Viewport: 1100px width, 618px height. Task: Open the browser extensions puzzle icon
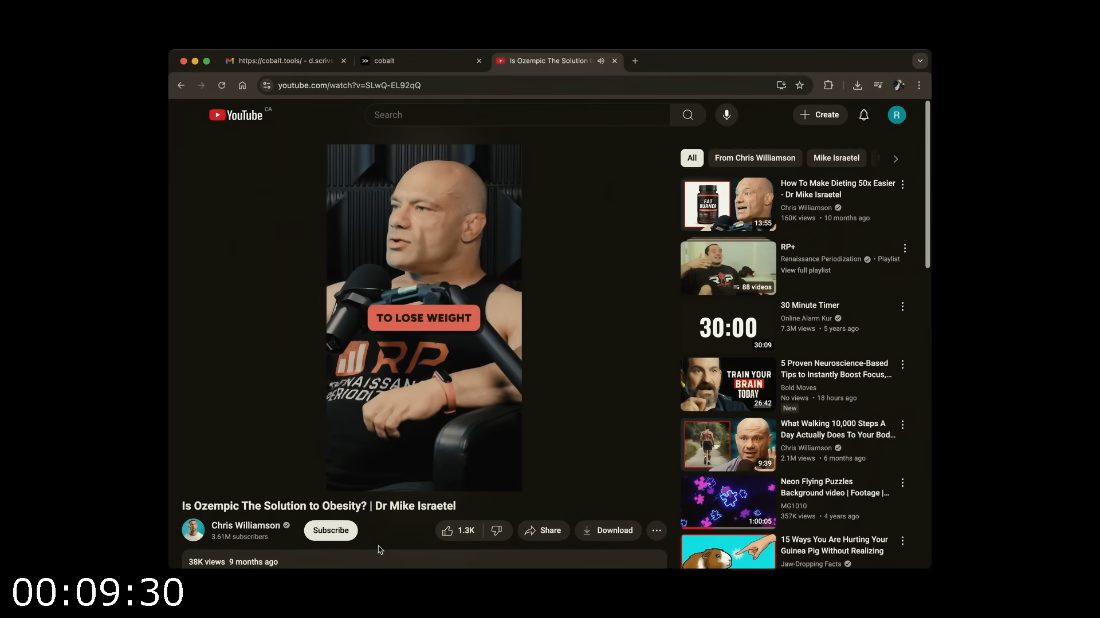pos(828,85)
